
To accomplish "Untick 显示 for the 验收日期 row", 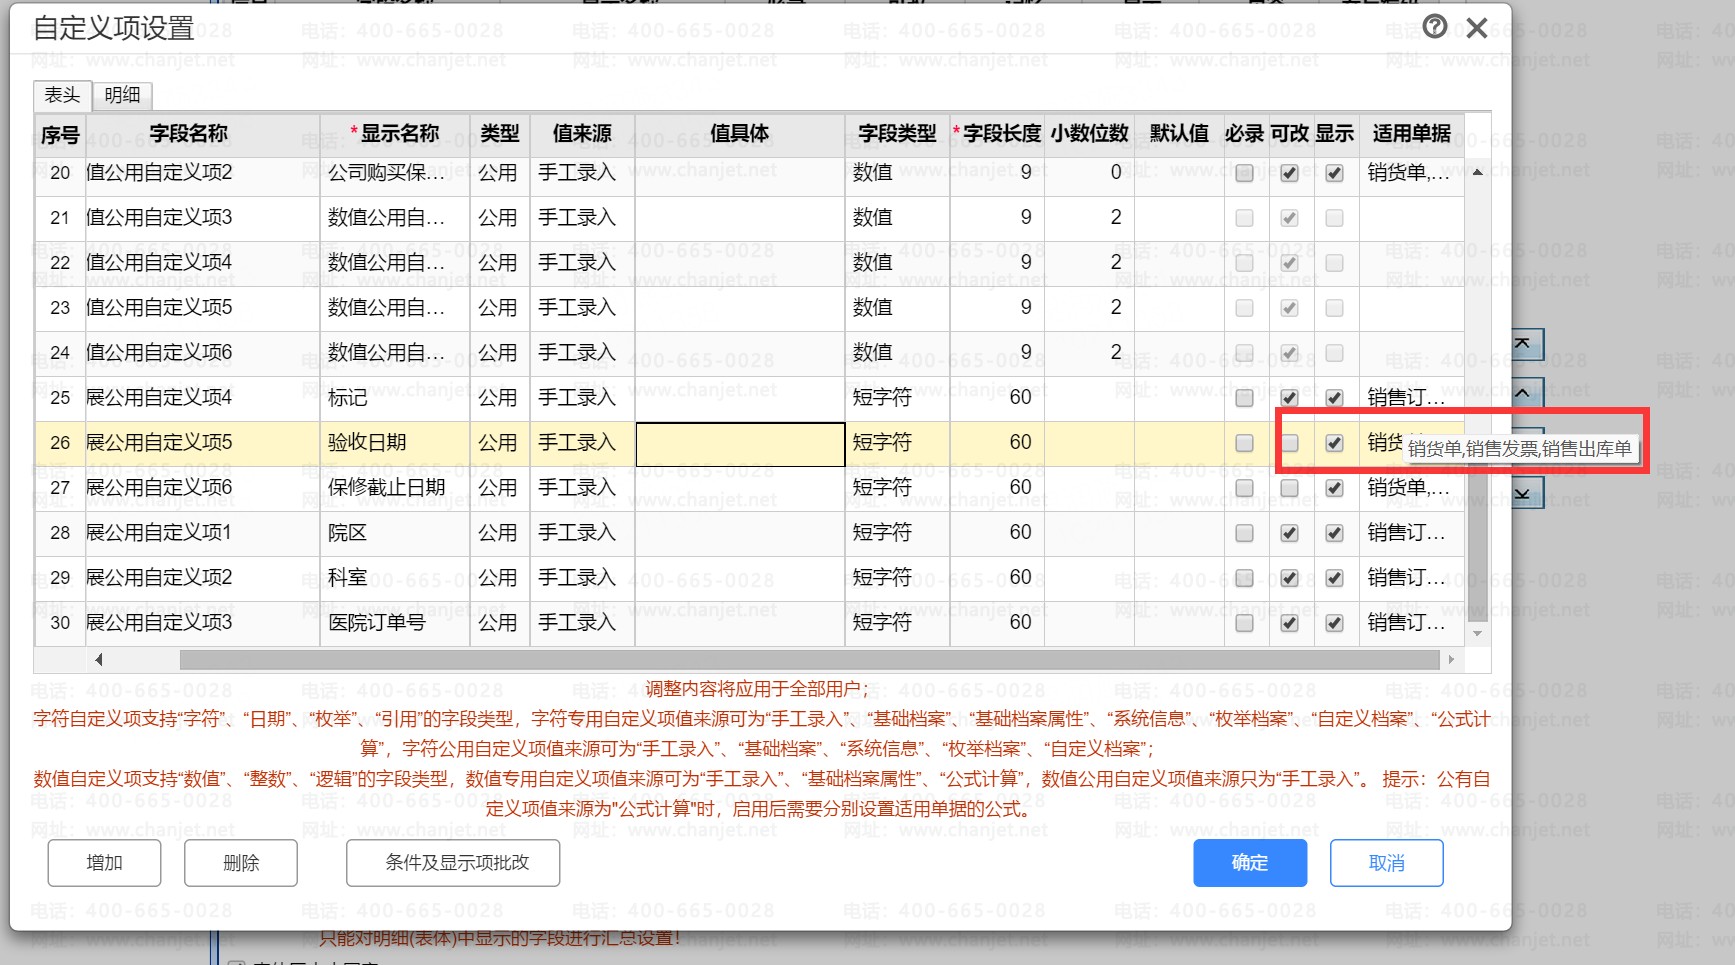I will tap(1334, 443).
